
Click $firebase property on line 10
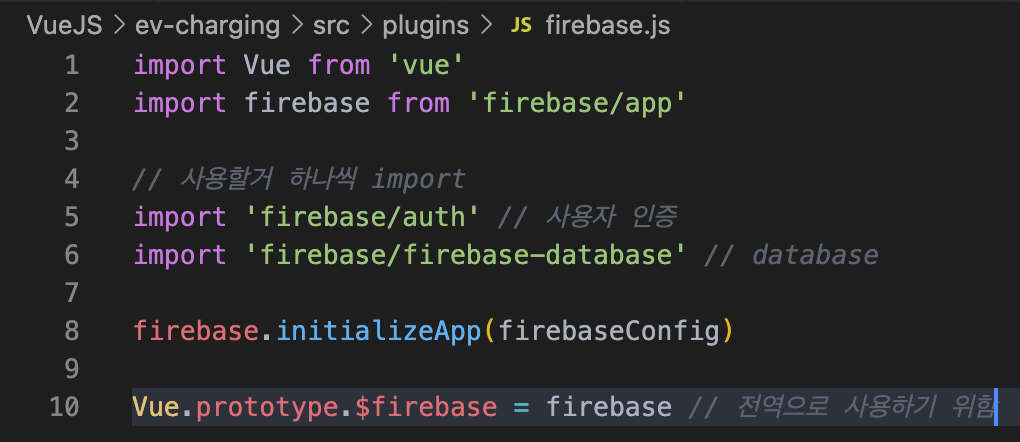[425, 407]
